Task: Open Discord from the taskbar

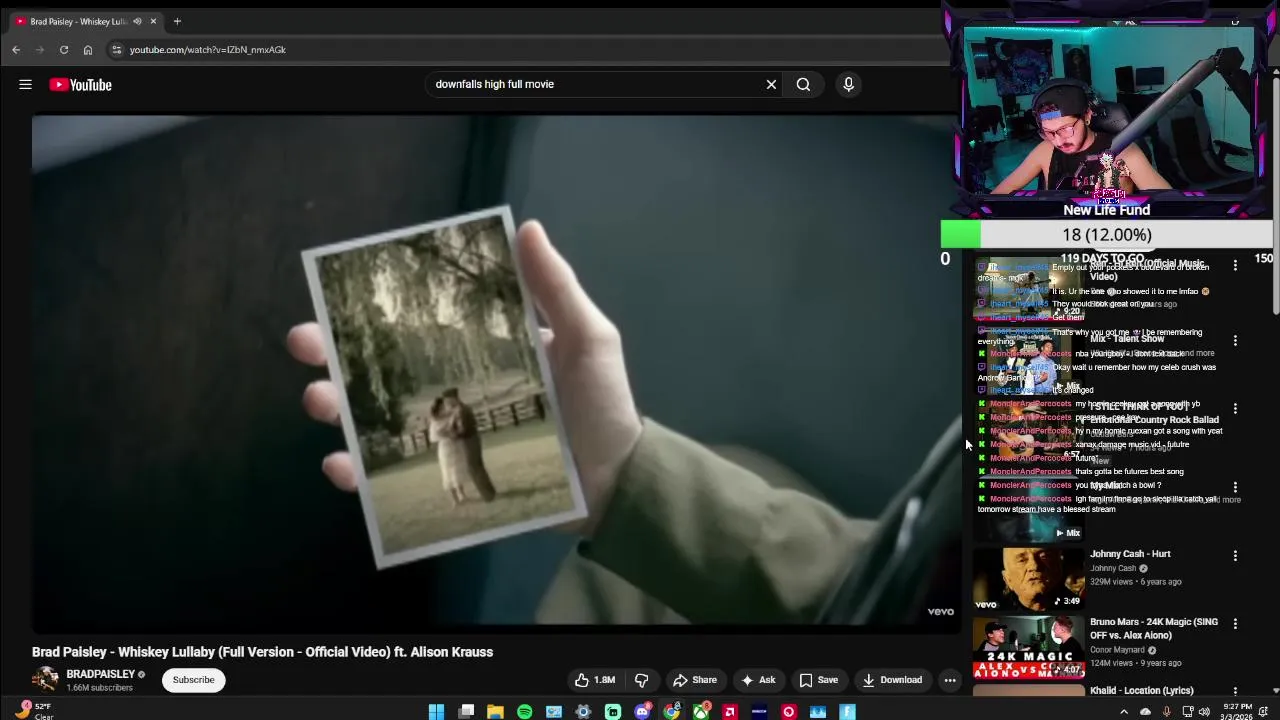Action: click(x=642, y=712)
